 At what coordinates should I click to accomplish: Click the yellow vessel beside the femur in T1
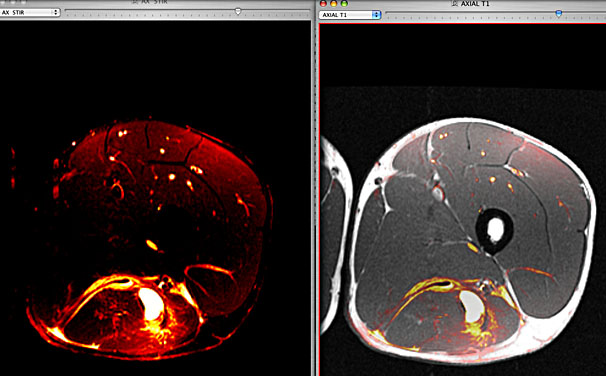(x=473, y=247)
